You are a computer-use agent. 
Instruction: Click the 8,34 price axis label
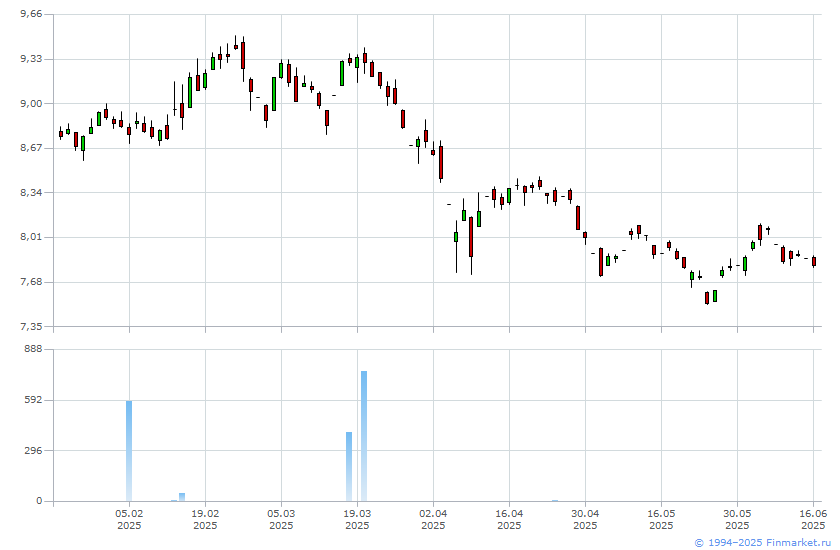(x=31, y=192)
